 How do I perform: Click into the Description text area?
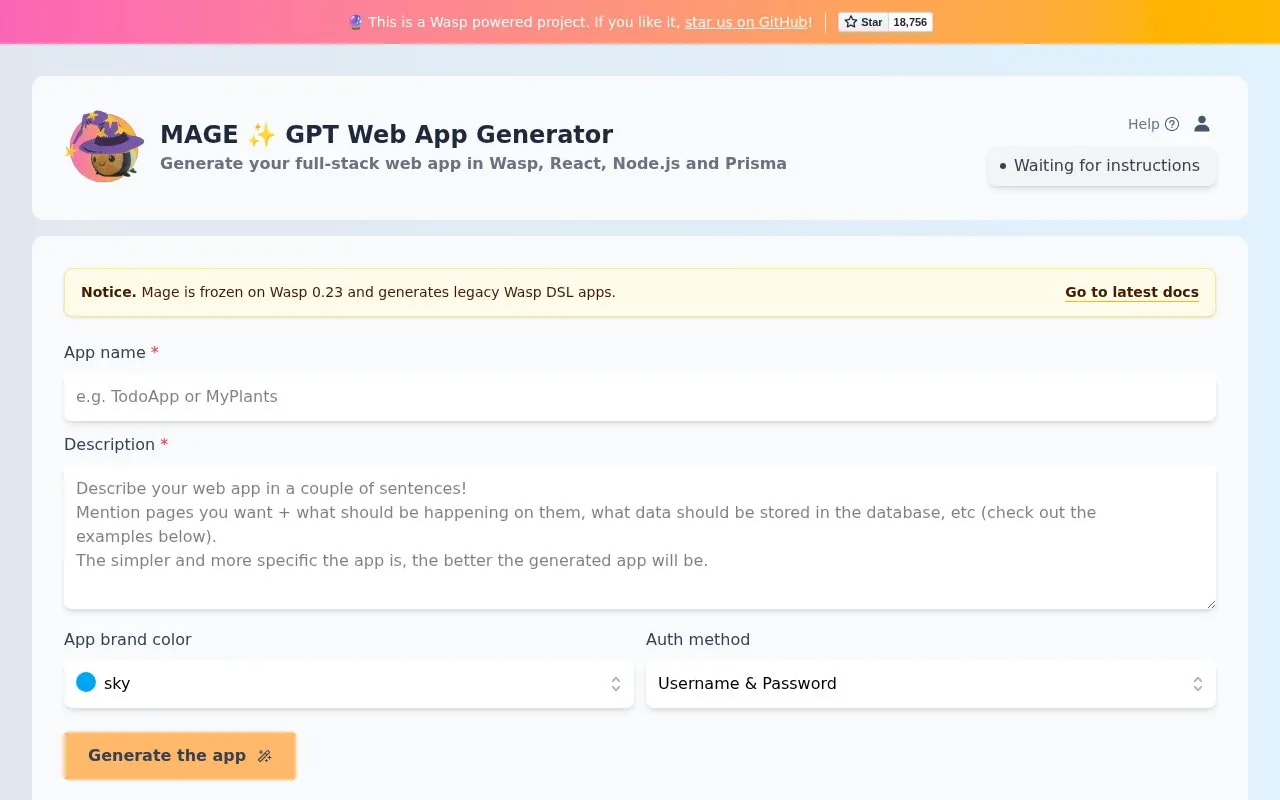[x=640, y=537]
